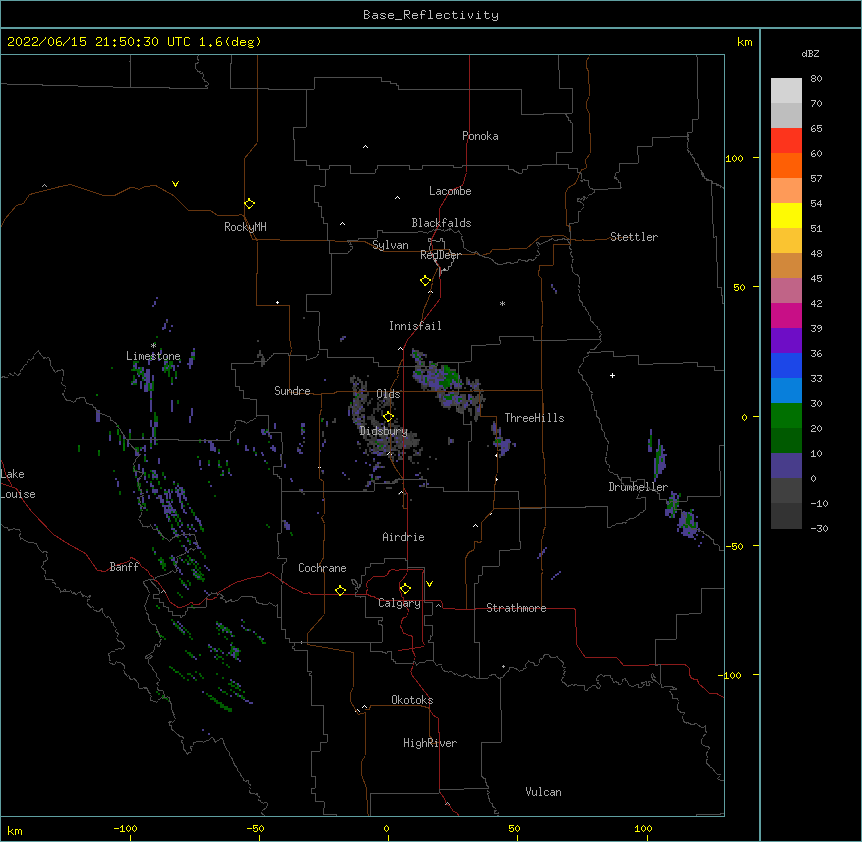This screenshot has width=862, height=842.
Task: Click the caret marker west of Lacombe
Action: (397, 198)
